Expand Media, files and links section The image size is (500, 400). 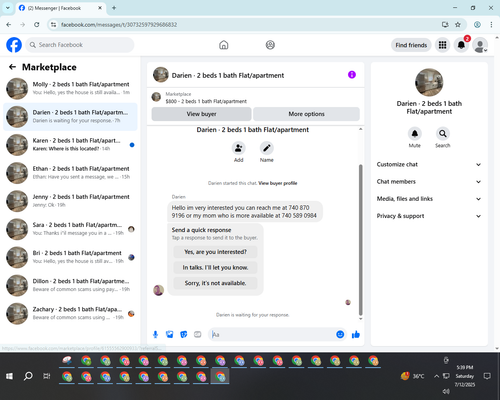click(x=429, y=199)
